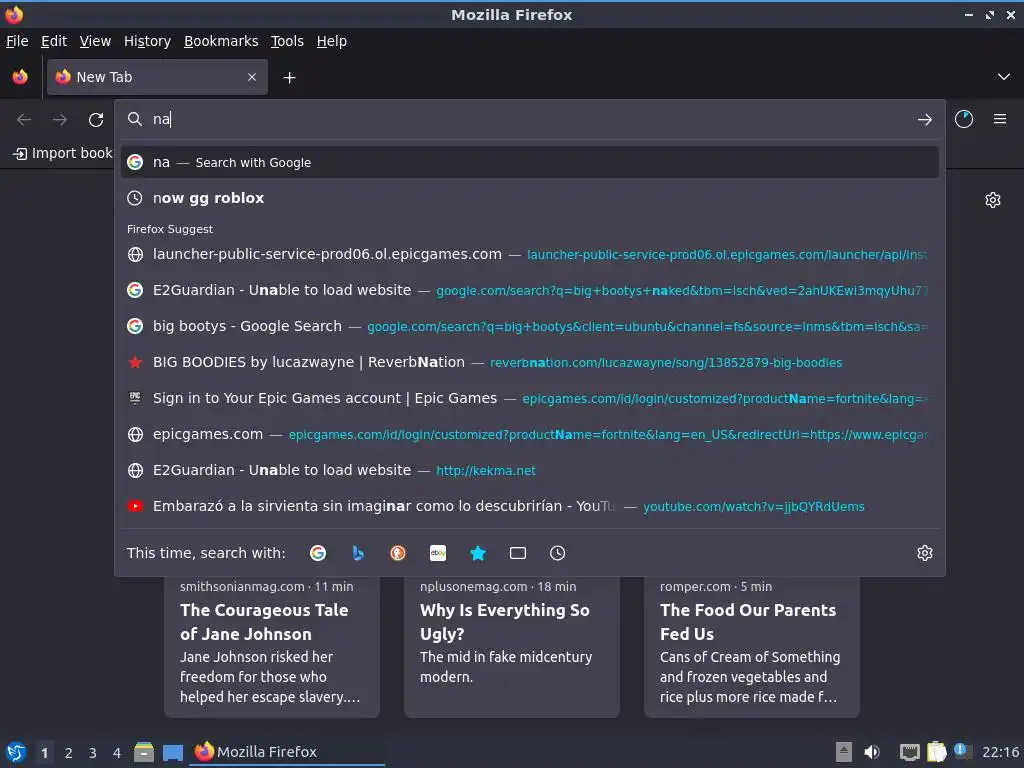
Task: Open Firefox View pinned tab icon
Action: click(20, 77)
